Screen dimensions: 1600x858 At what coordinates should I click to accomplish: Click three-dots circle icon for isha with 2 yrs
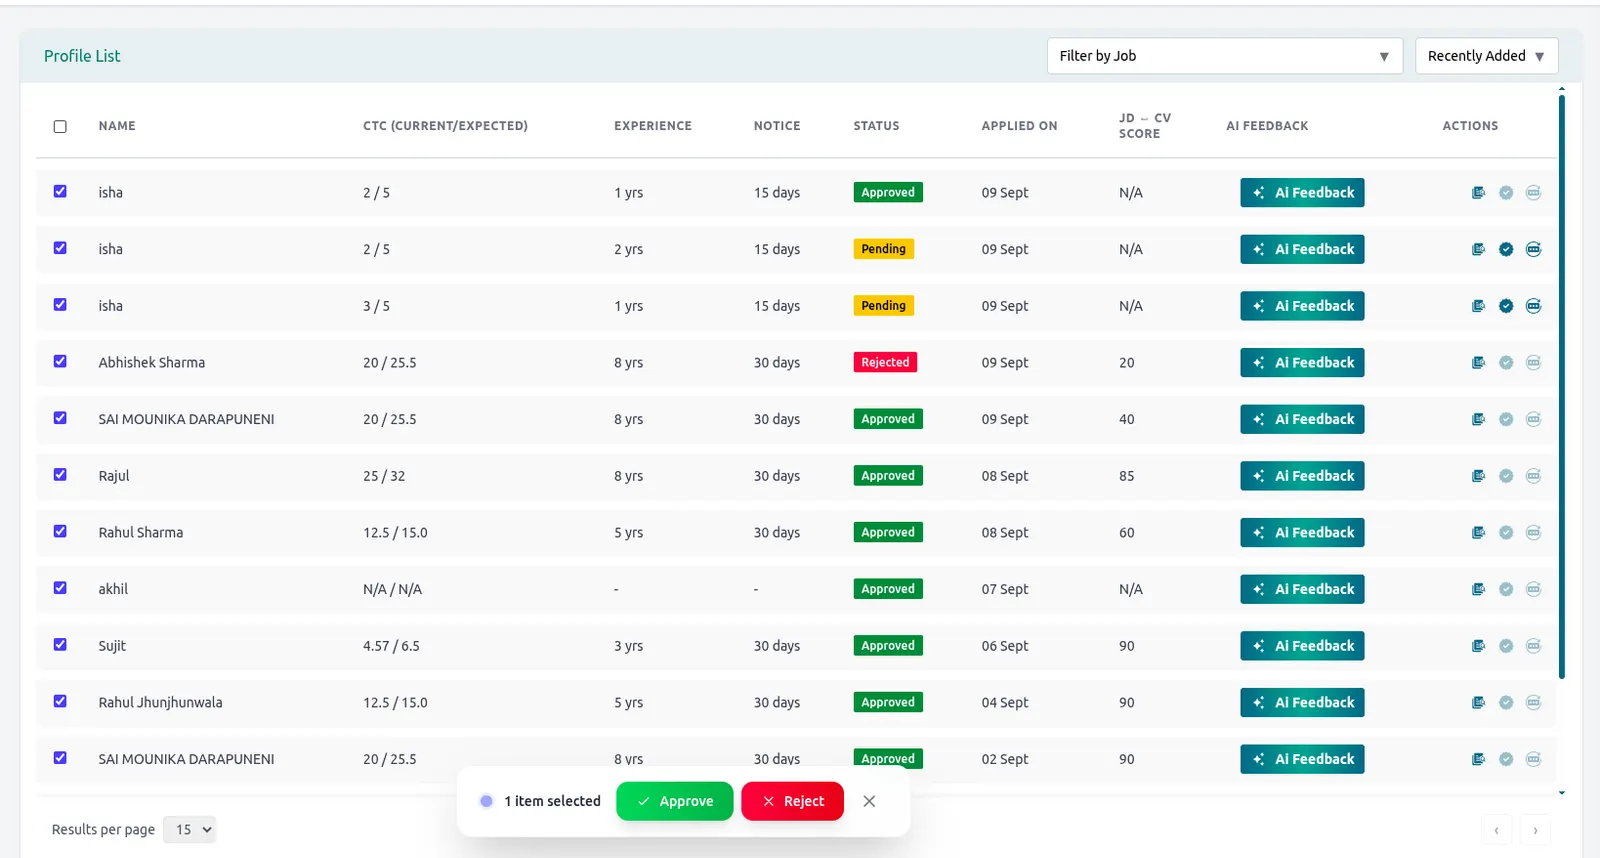[1533, 250]
